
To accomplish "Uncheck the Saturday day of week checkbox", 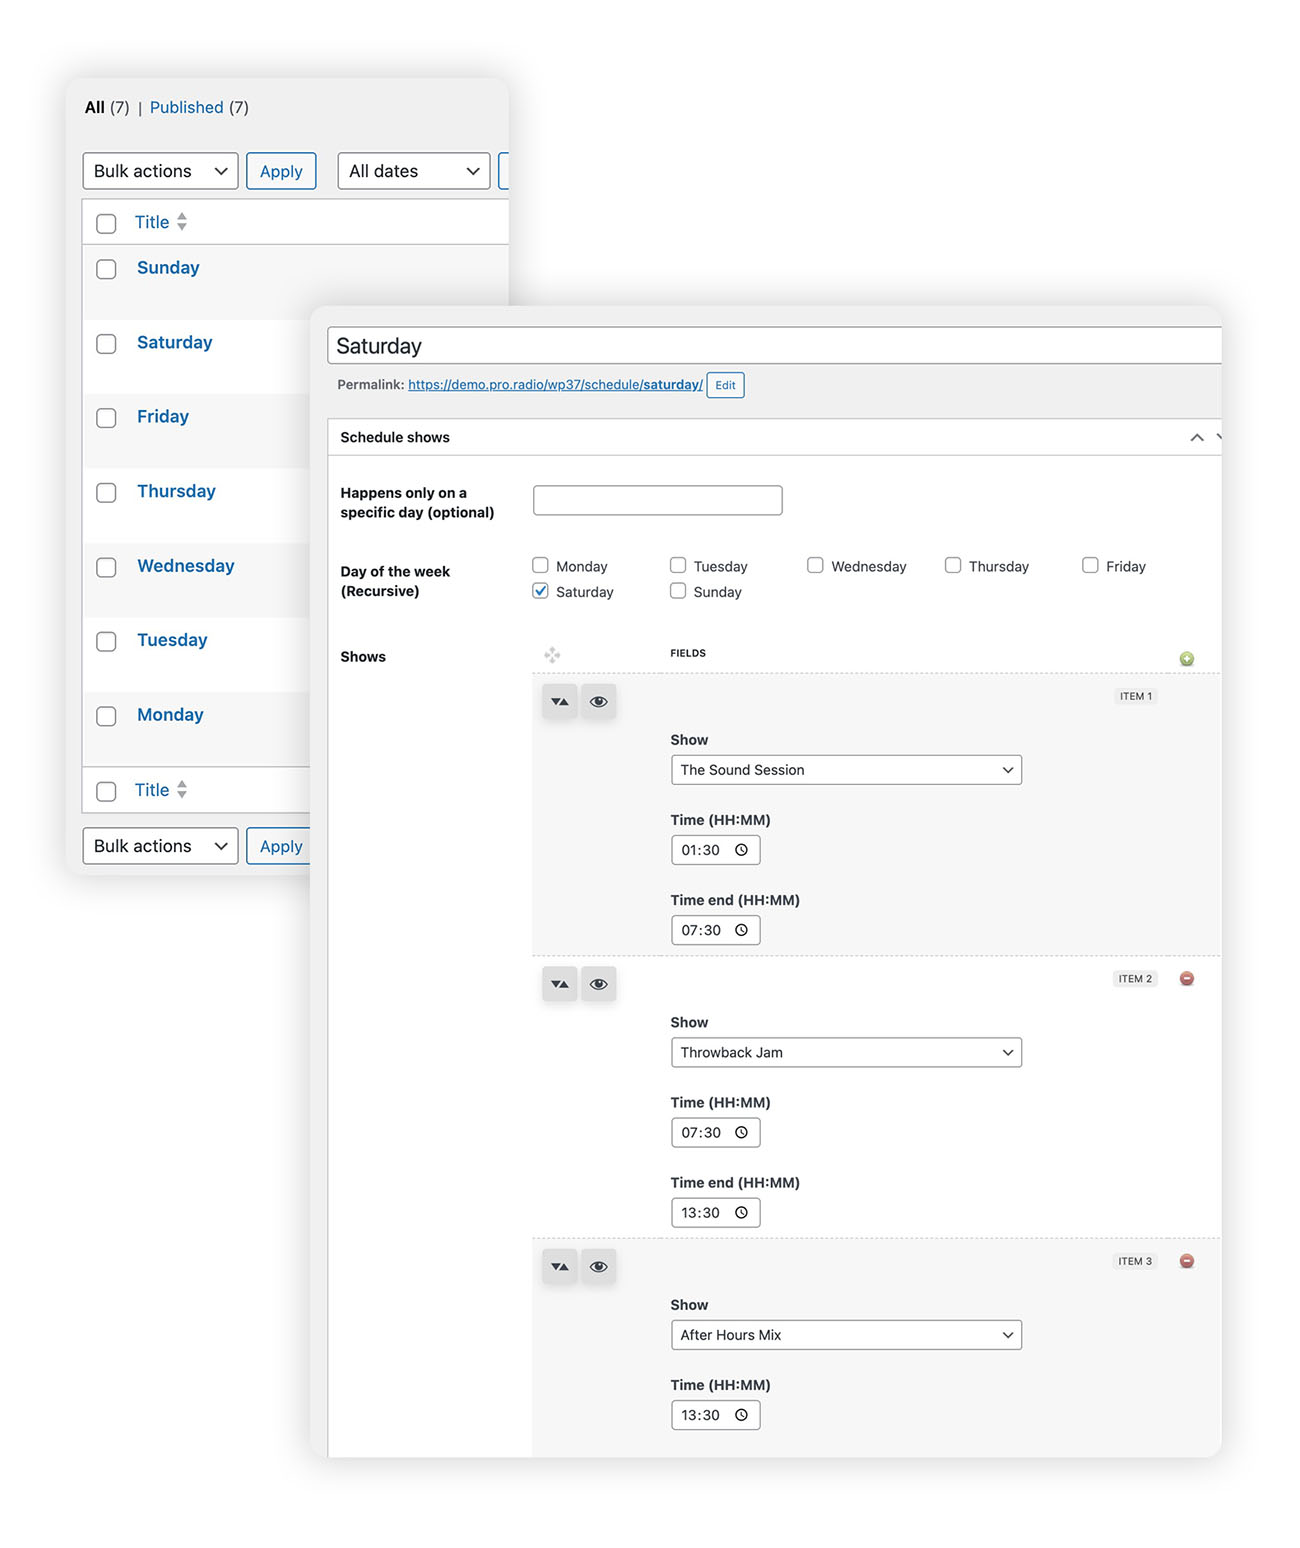I will (541, 591).
